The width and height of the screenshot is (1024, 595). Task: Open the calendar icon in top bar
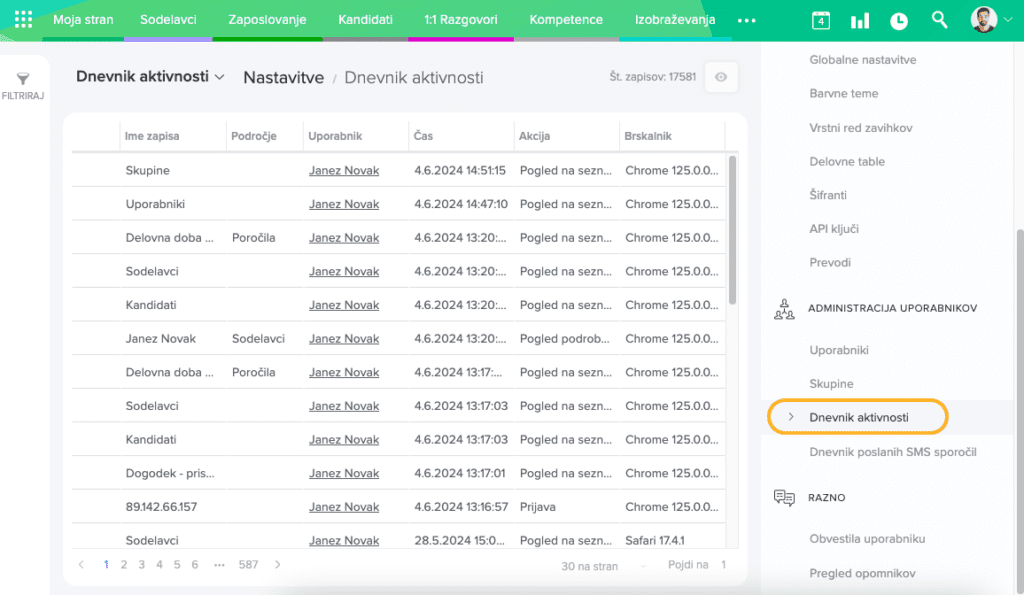point(820,20)
